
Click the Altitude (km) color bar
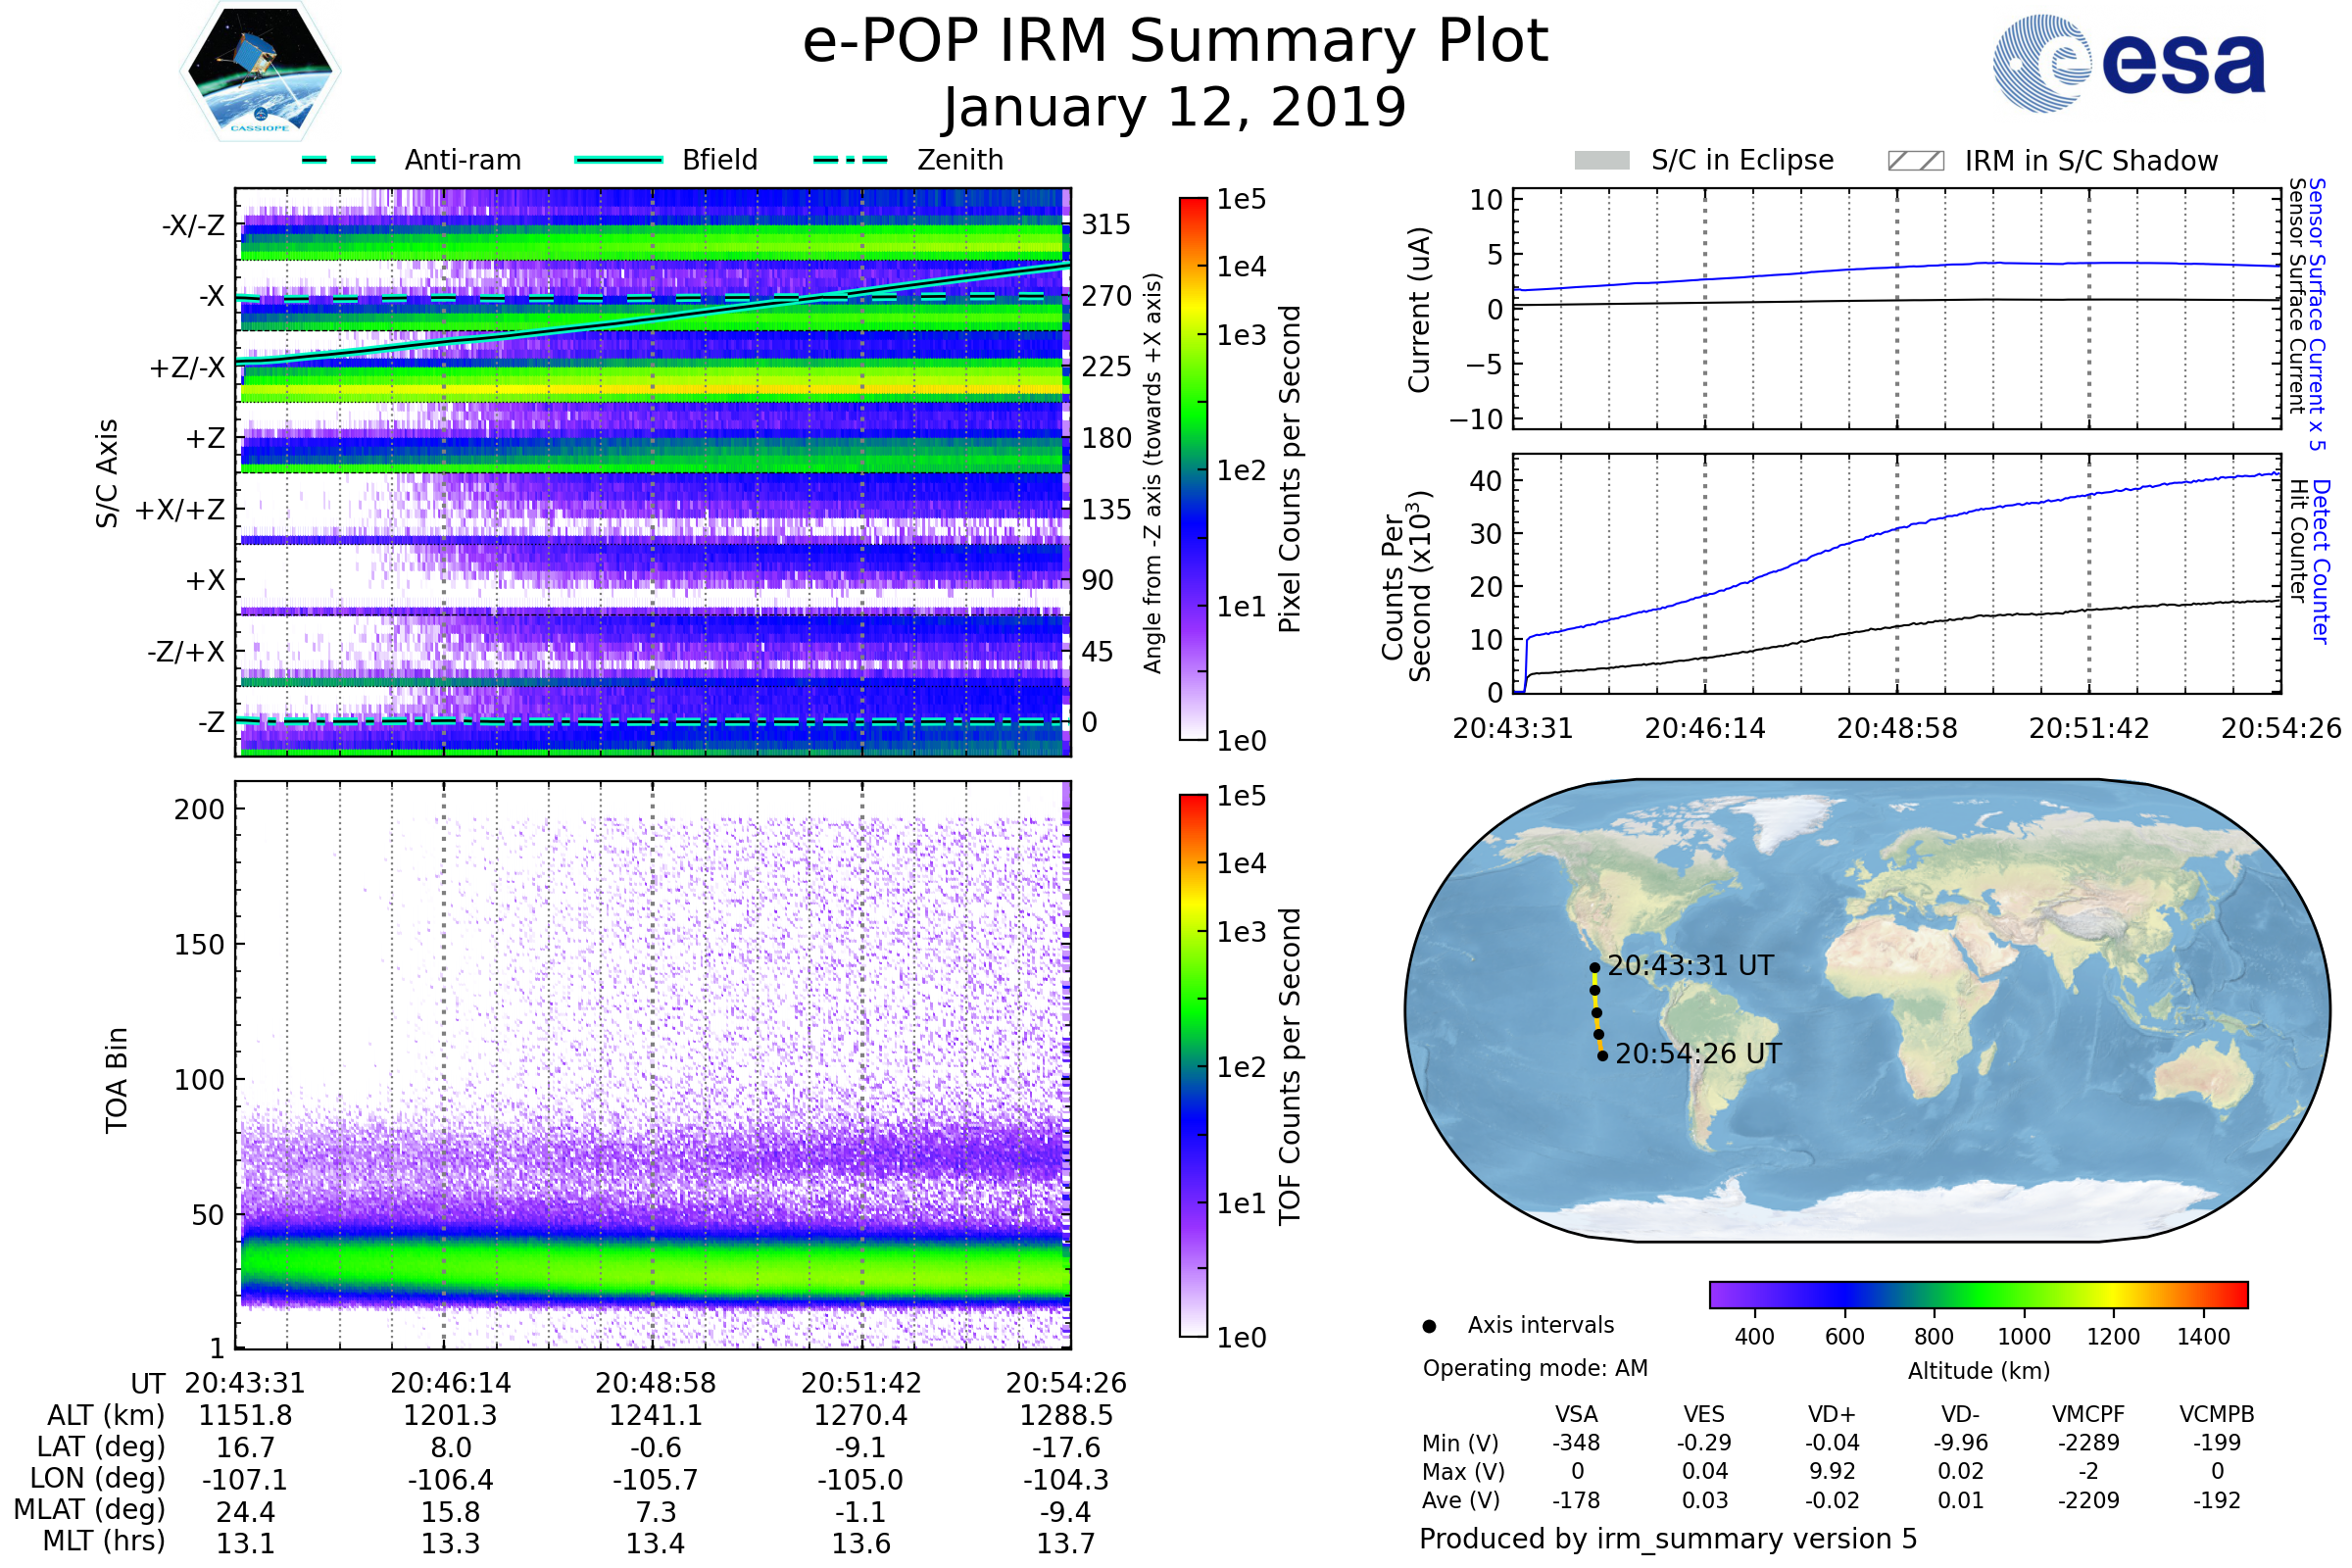tap(1978, 1294)
